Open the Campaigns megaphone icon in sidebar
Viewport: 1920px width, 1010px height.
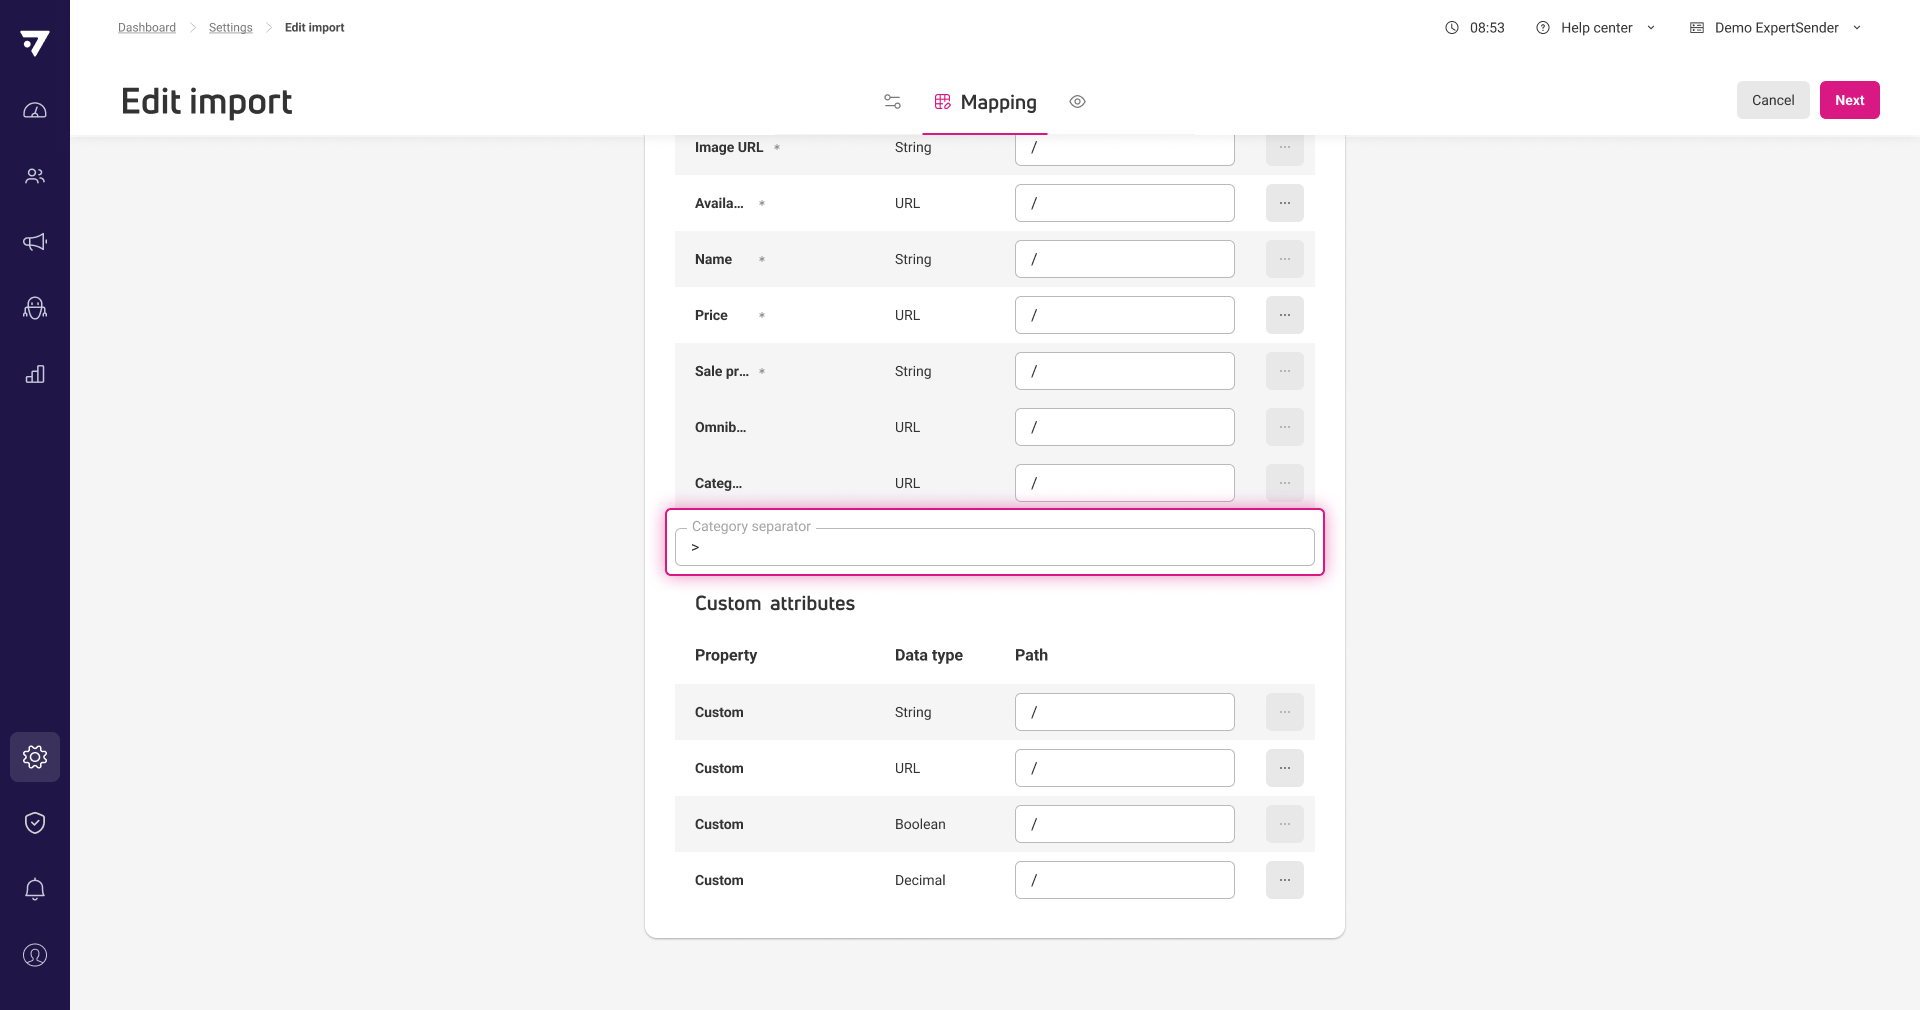35,242
